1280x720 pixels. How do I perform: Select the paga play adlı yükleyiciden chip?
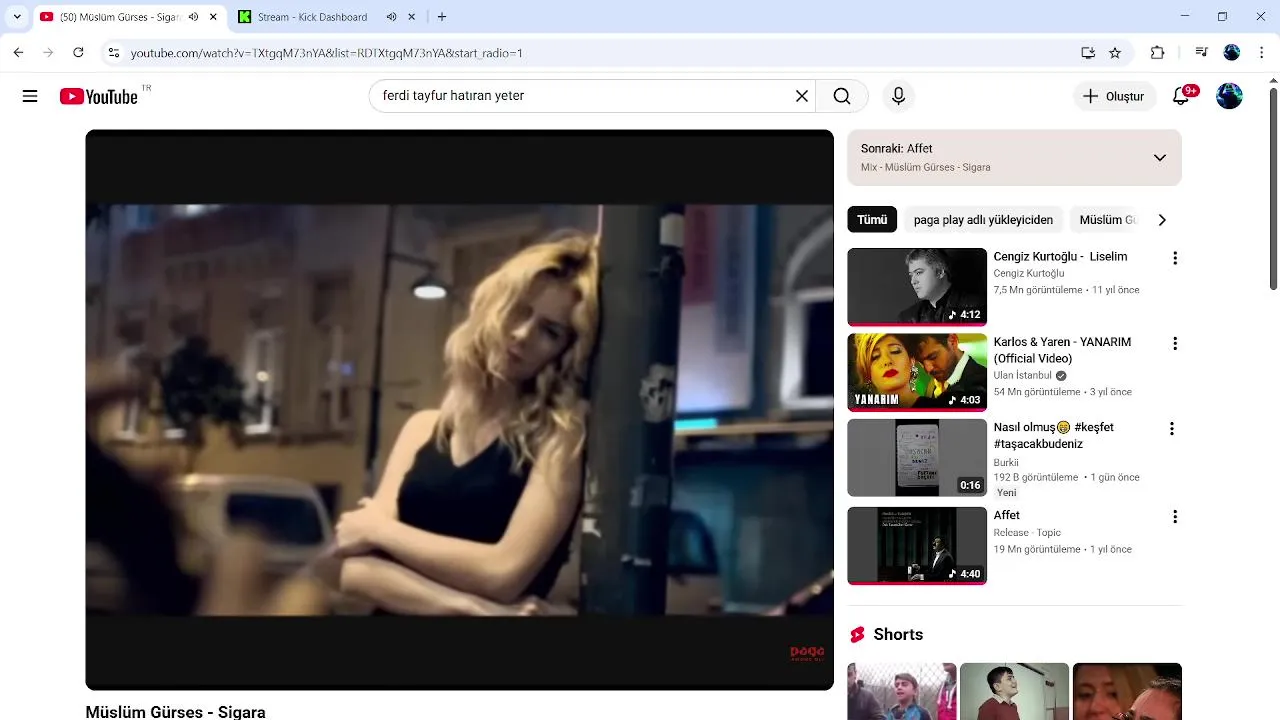(x=983, y=220)
